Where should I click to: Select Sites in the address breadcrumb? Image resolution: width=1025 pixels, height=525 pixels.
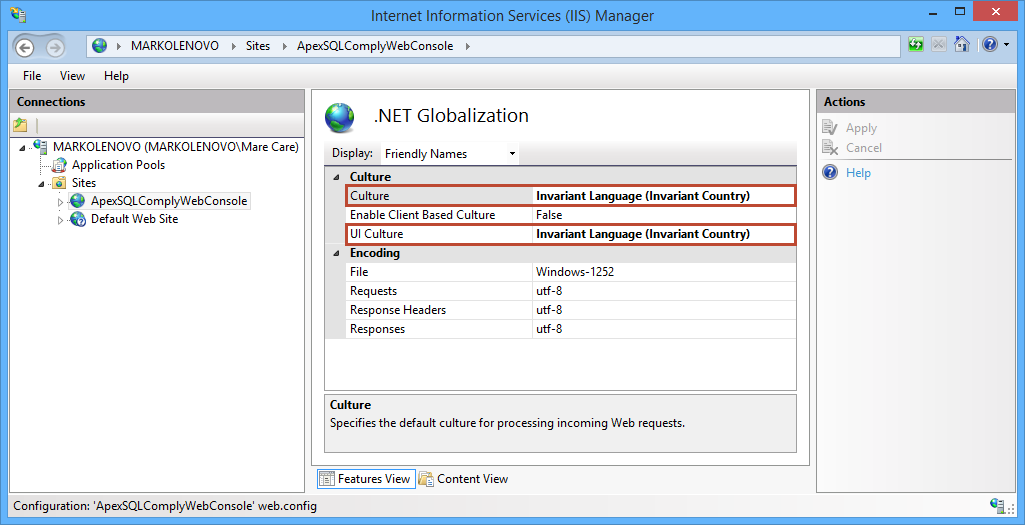(x=258, y=46)
